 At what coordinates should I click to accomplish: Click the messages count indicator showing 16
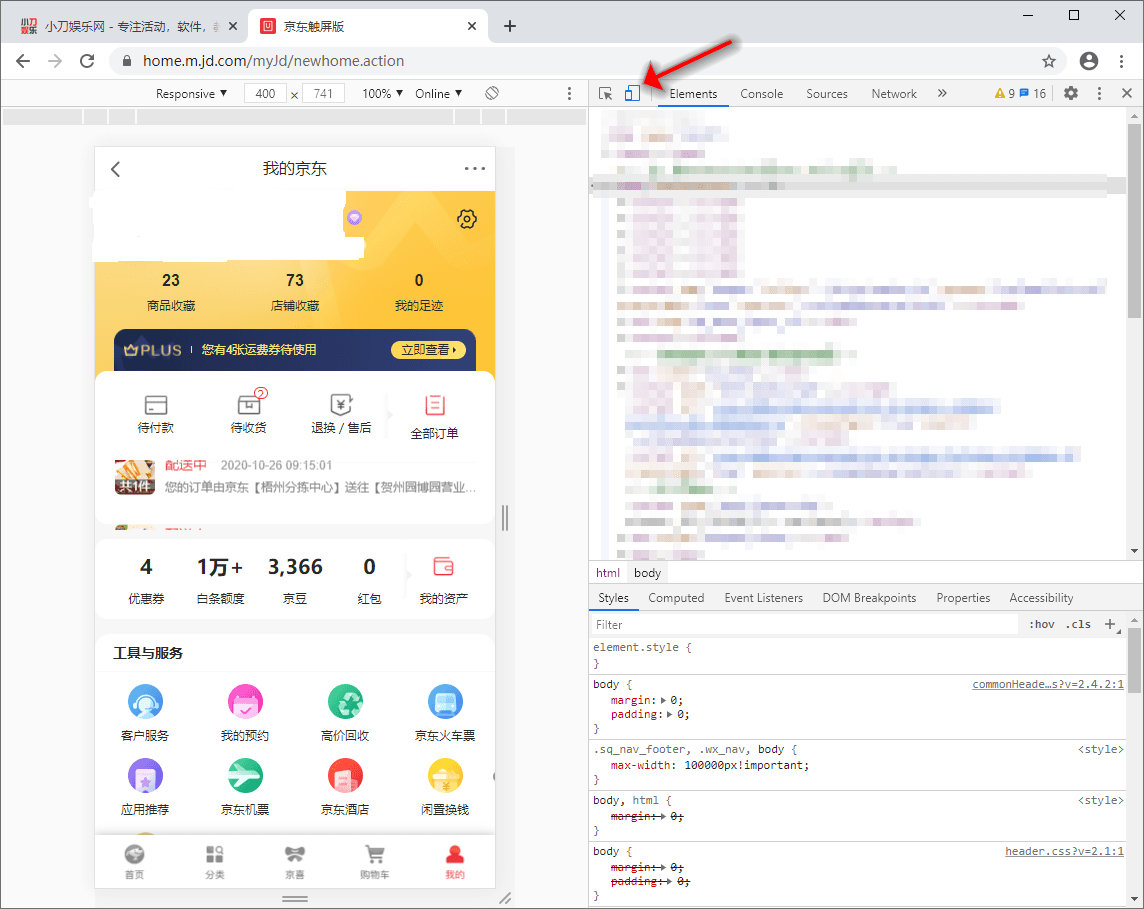[1033, 93]
